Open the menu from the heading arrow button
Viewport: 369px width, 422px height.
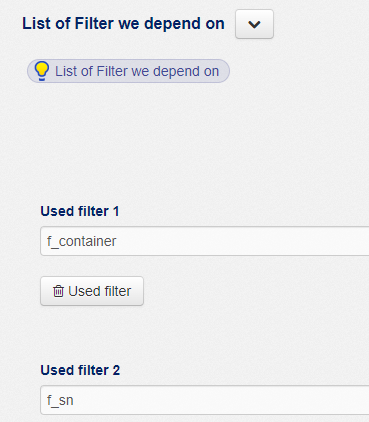coord(254,24)
